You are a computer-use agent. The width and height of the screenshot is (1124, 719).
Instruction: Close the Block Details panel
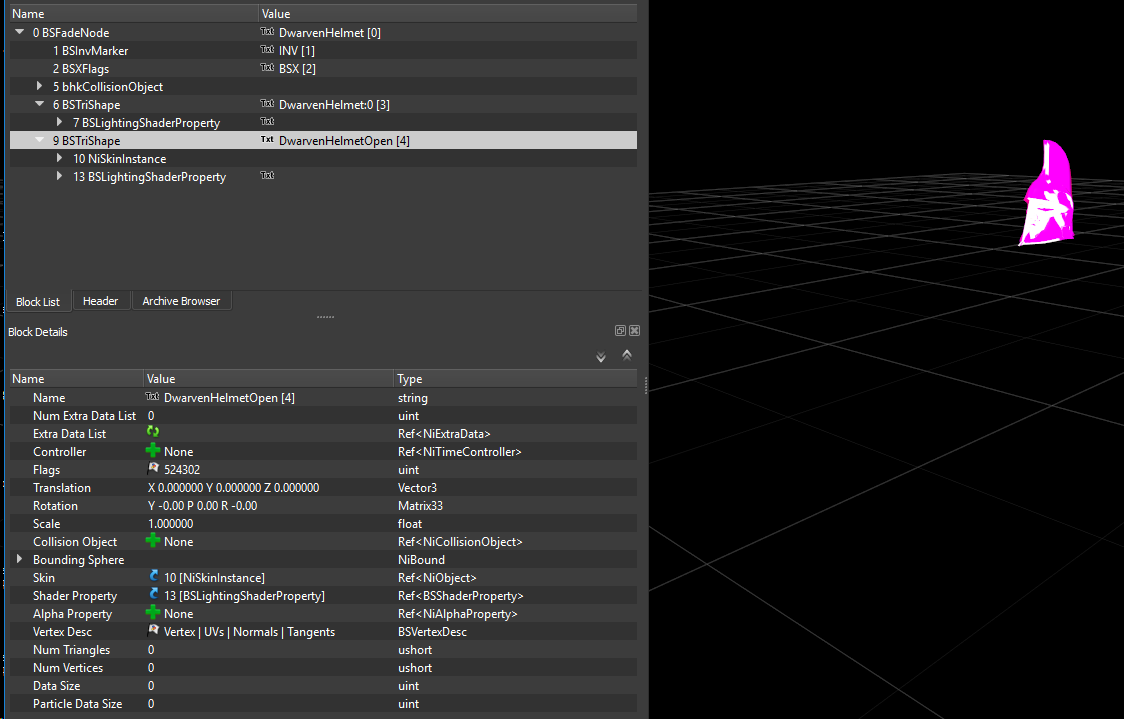(x=634, y=330)
